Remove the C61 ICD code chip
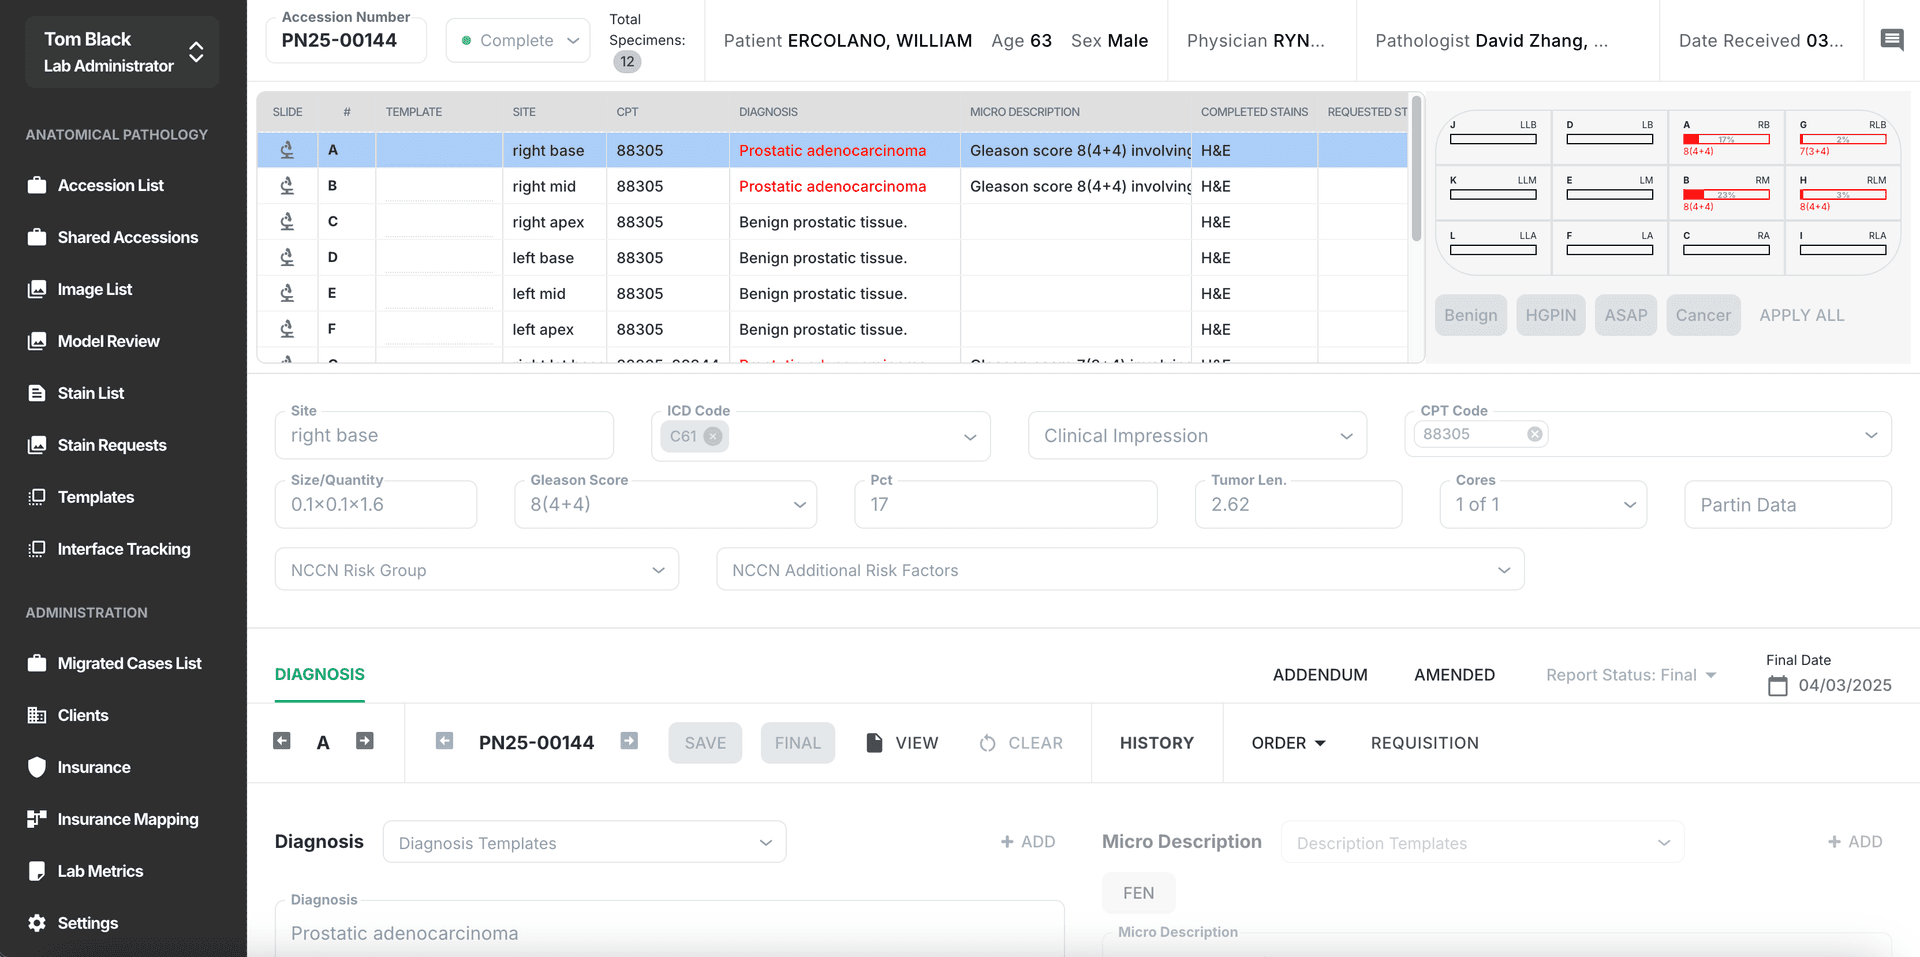 [x=713, y=436]
